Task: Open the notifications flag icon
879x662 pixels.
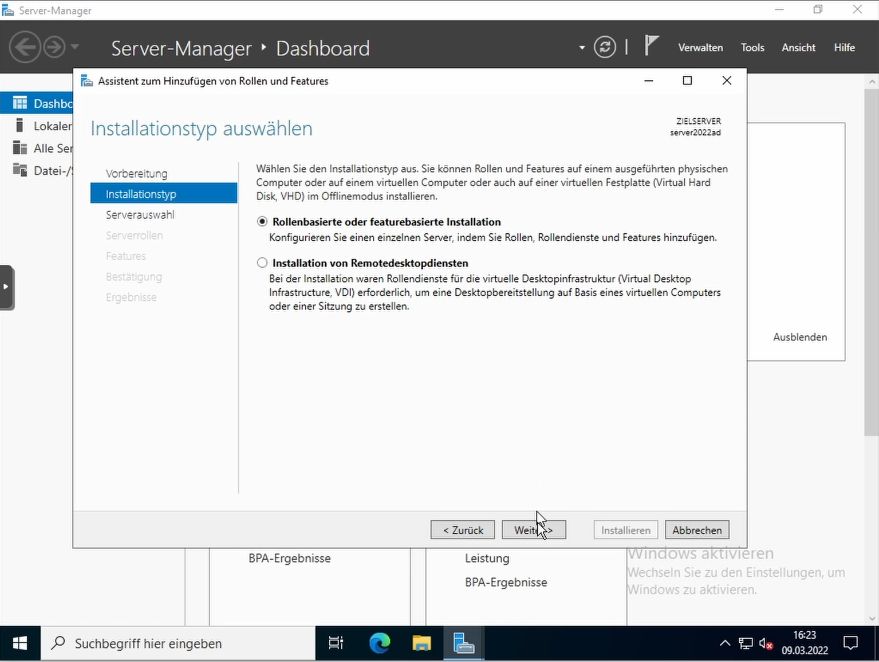Action: (x=650, y=46)
